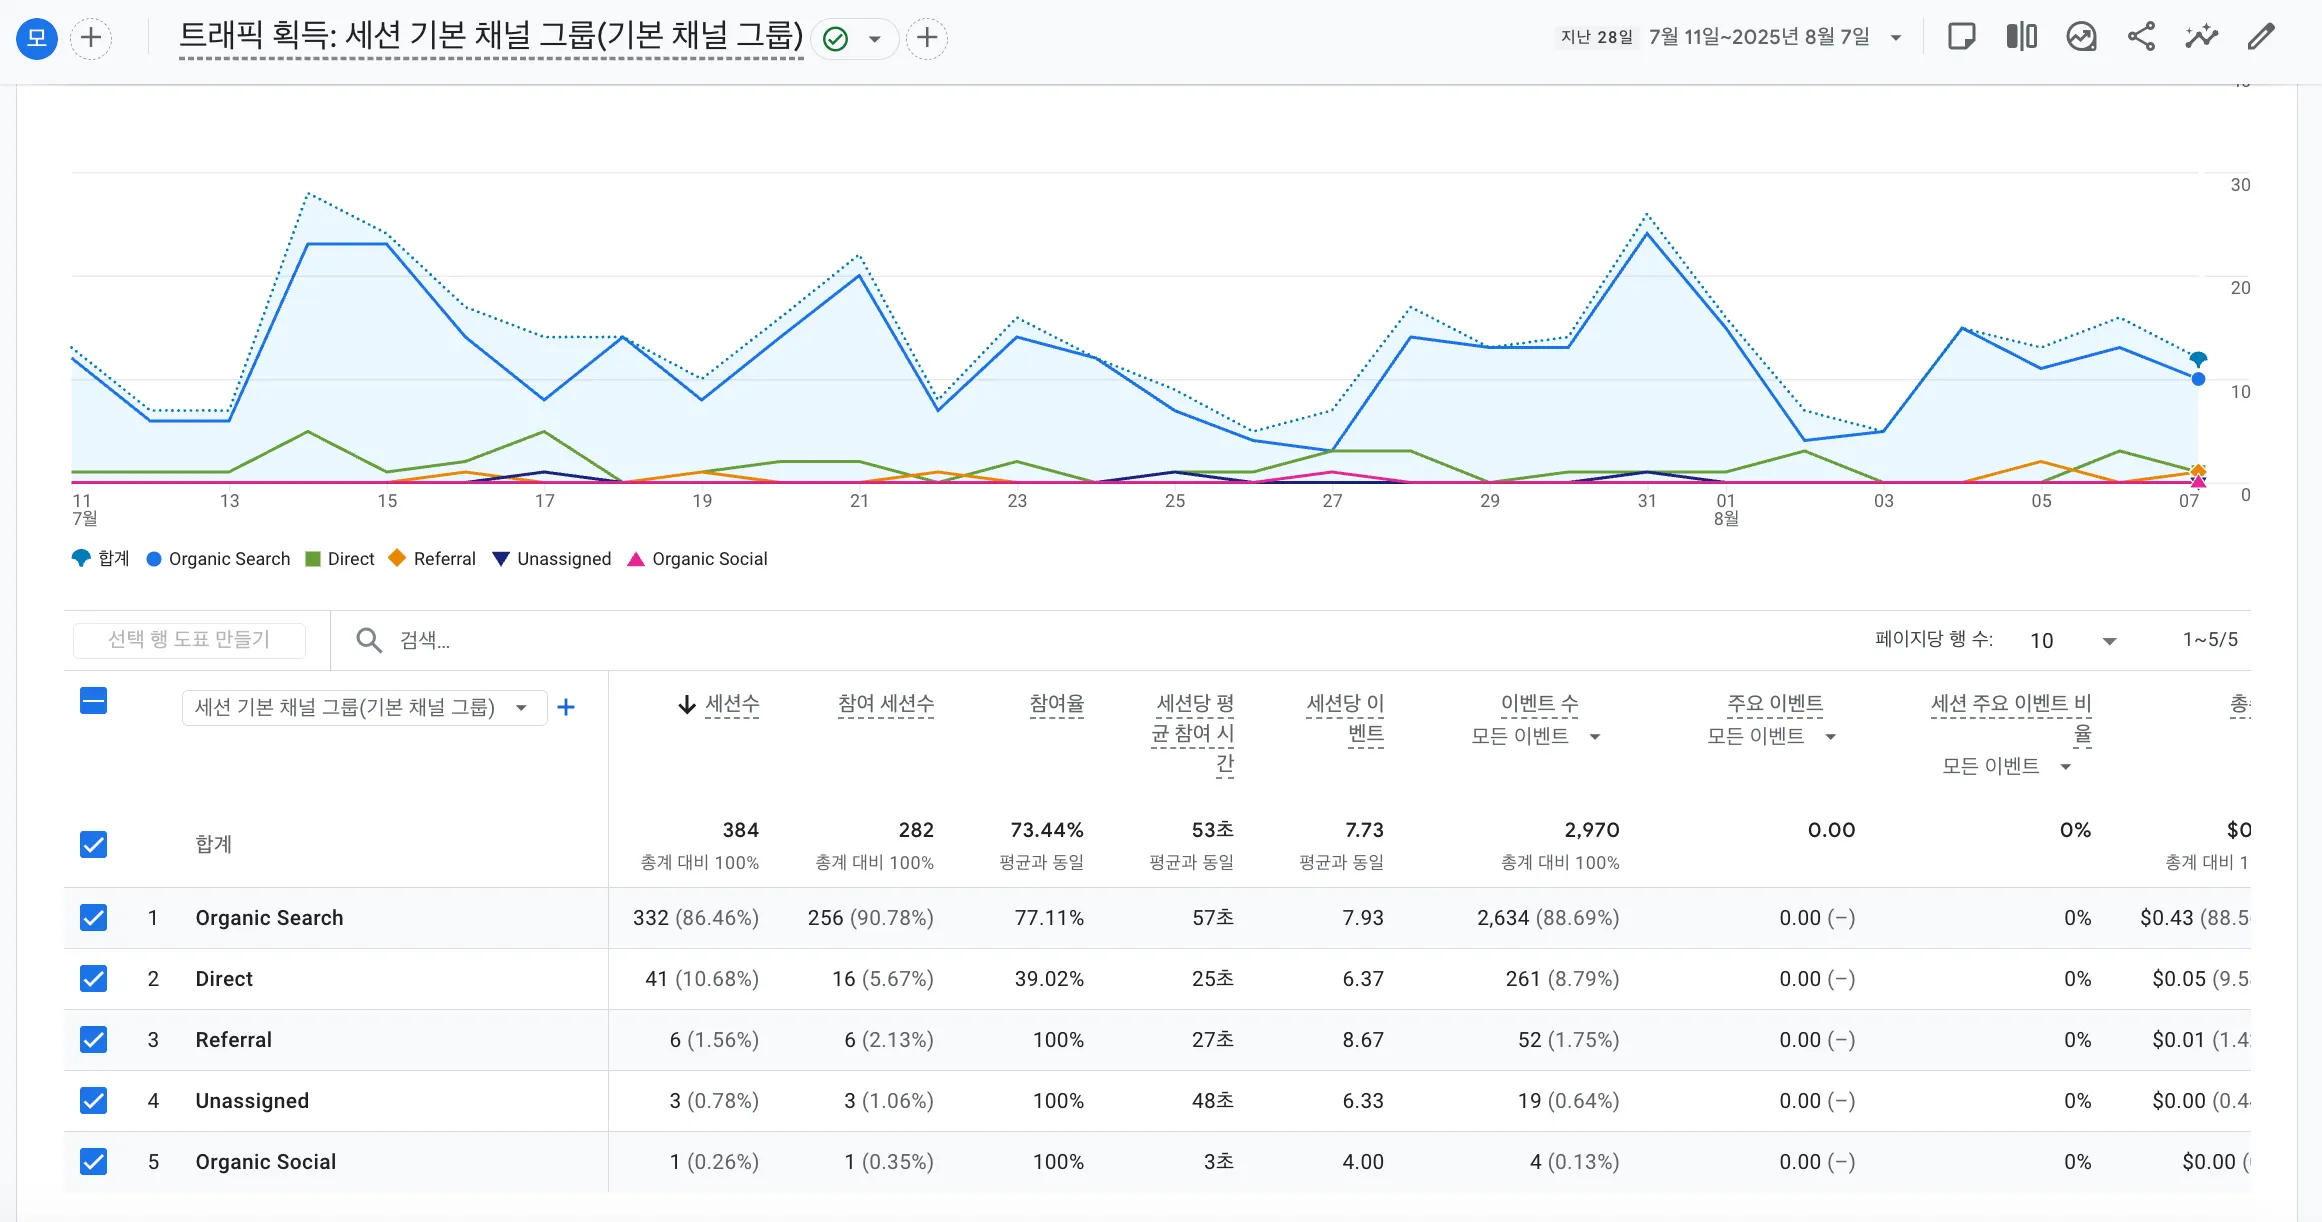This screenshot has width=2322, height=1222.
Task: Open 모든 이벤트 dropdown under 세션 주요 이벤트 비율
Action: coord(2007,767)
